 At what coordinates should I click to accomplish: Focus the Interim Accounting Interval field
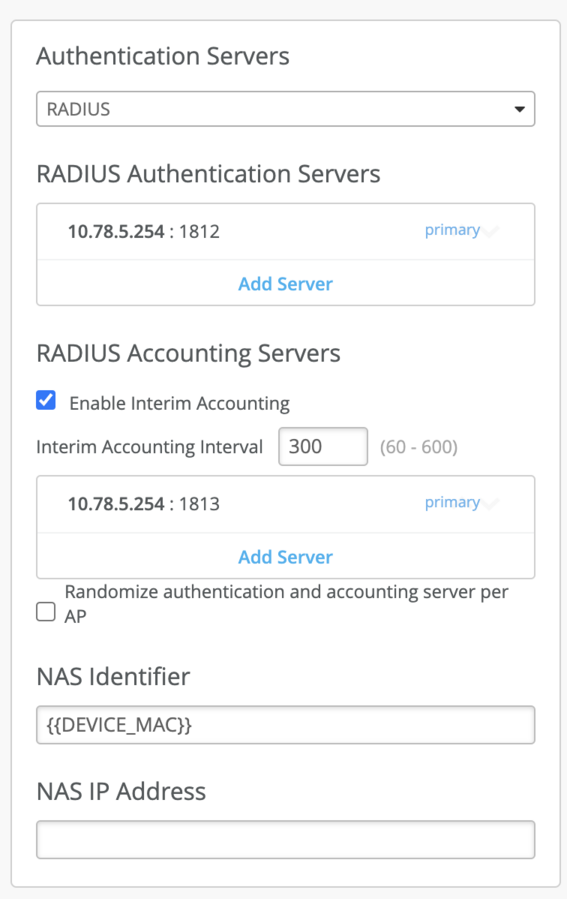coord(323,446)
